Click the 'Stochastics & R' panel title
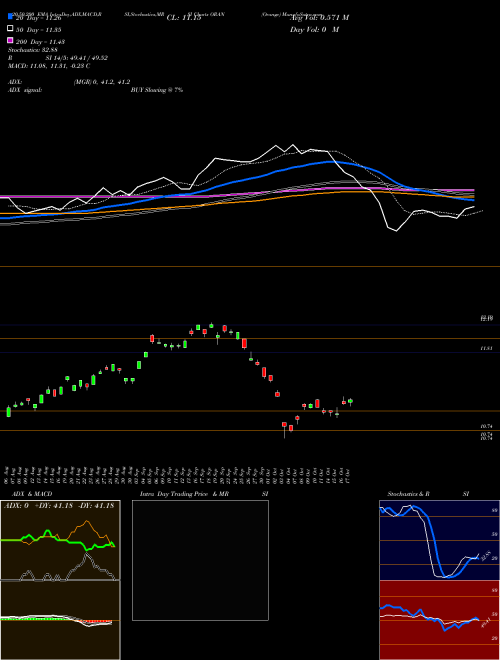The width and height of the screenshot is (500, 660). point(408,494)
